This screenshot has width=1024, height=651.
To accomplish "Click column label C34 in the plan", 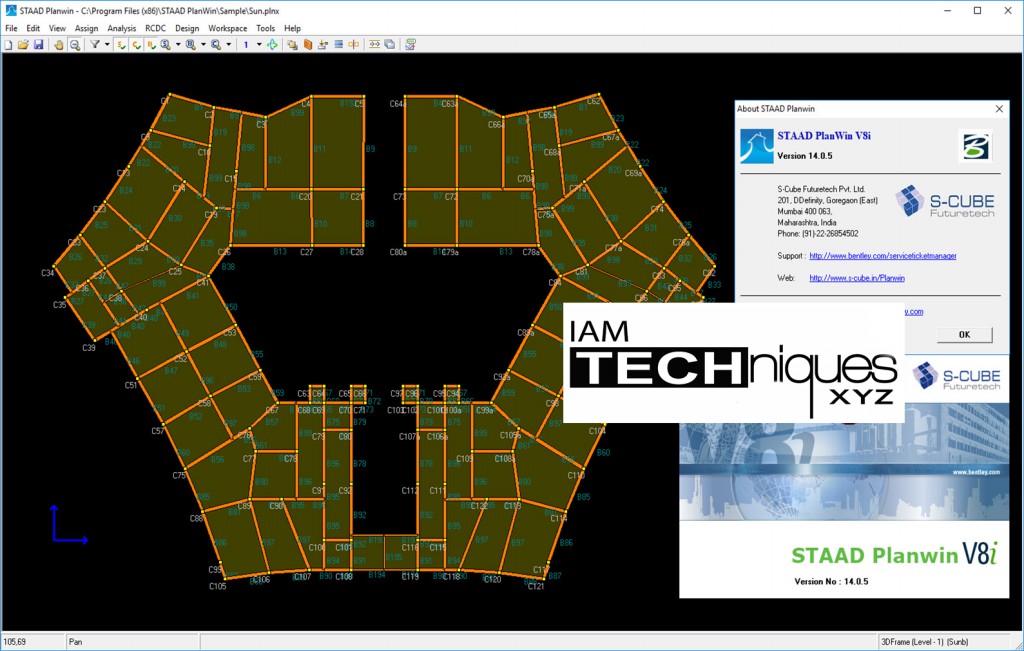I will click(48, 273).
